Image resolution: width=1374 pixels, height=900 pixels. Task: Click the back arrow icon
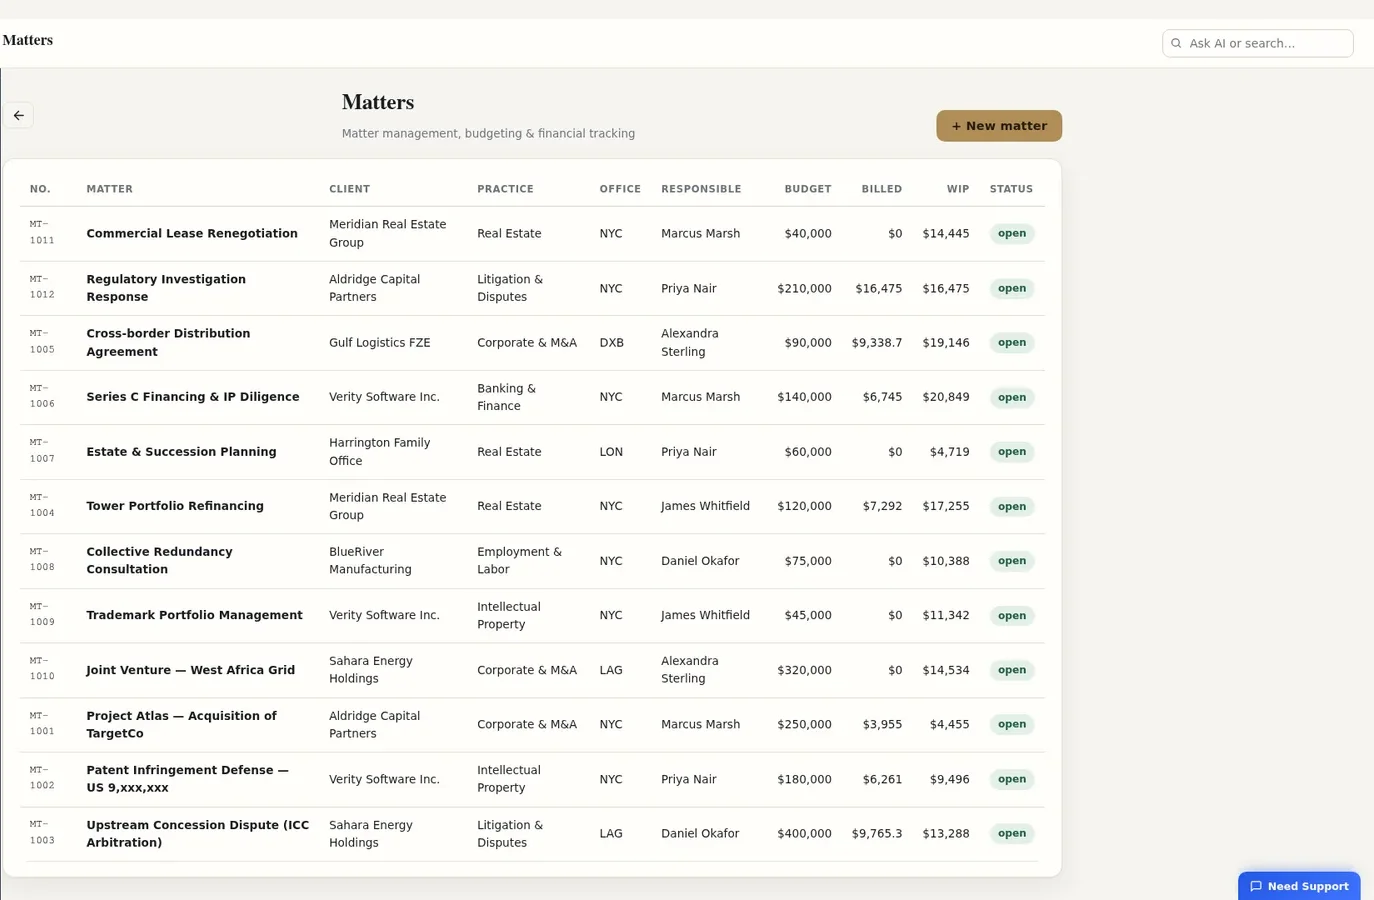coord(19,116)
